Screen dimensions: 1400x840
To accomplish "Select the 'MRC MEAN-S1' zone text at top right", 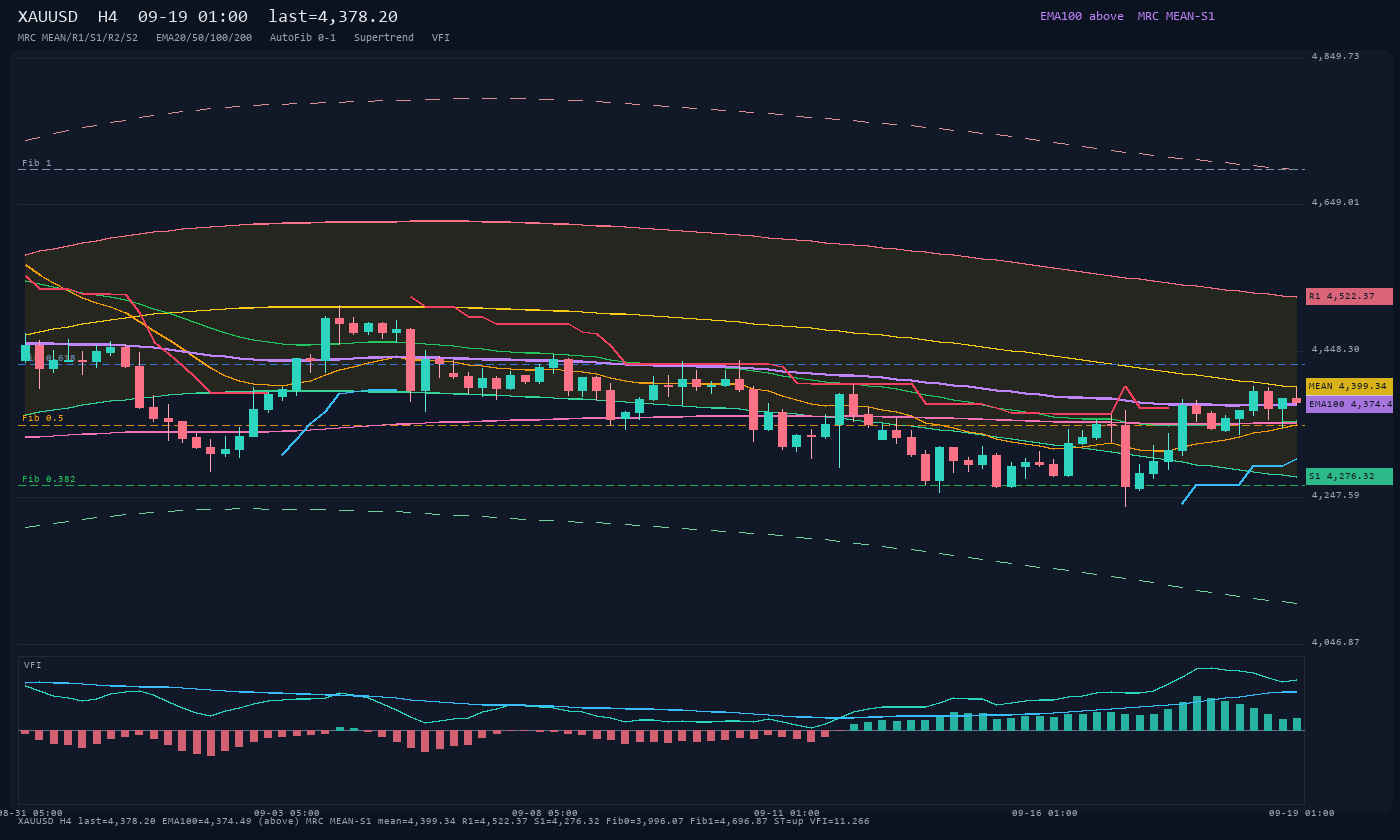I will coord(1176,16).
